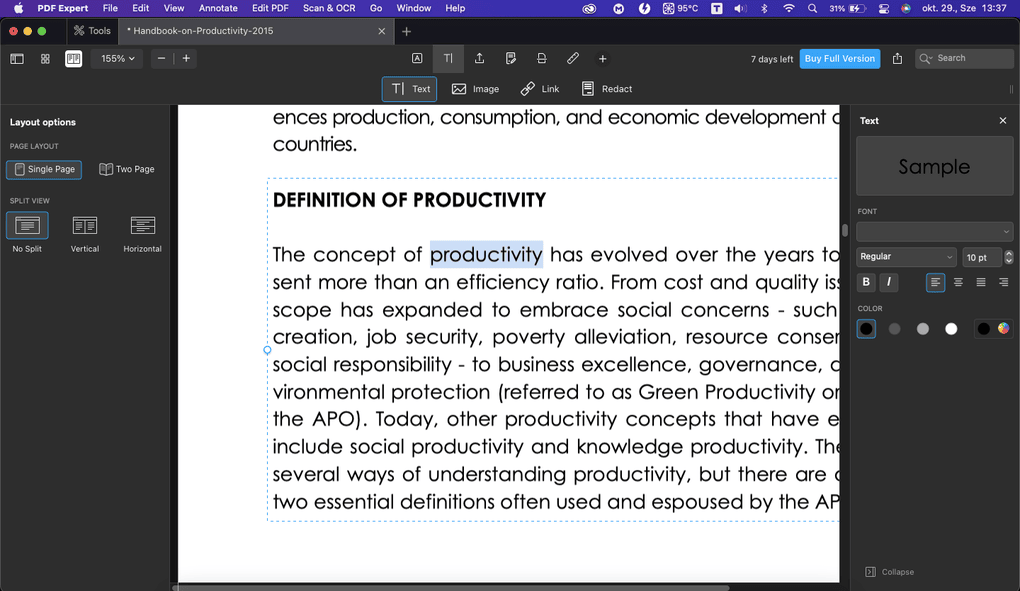Image resolution: width=1020 pixels, height=591 pixels.
Task: Select center text alignment
Action: click(957, 282)
